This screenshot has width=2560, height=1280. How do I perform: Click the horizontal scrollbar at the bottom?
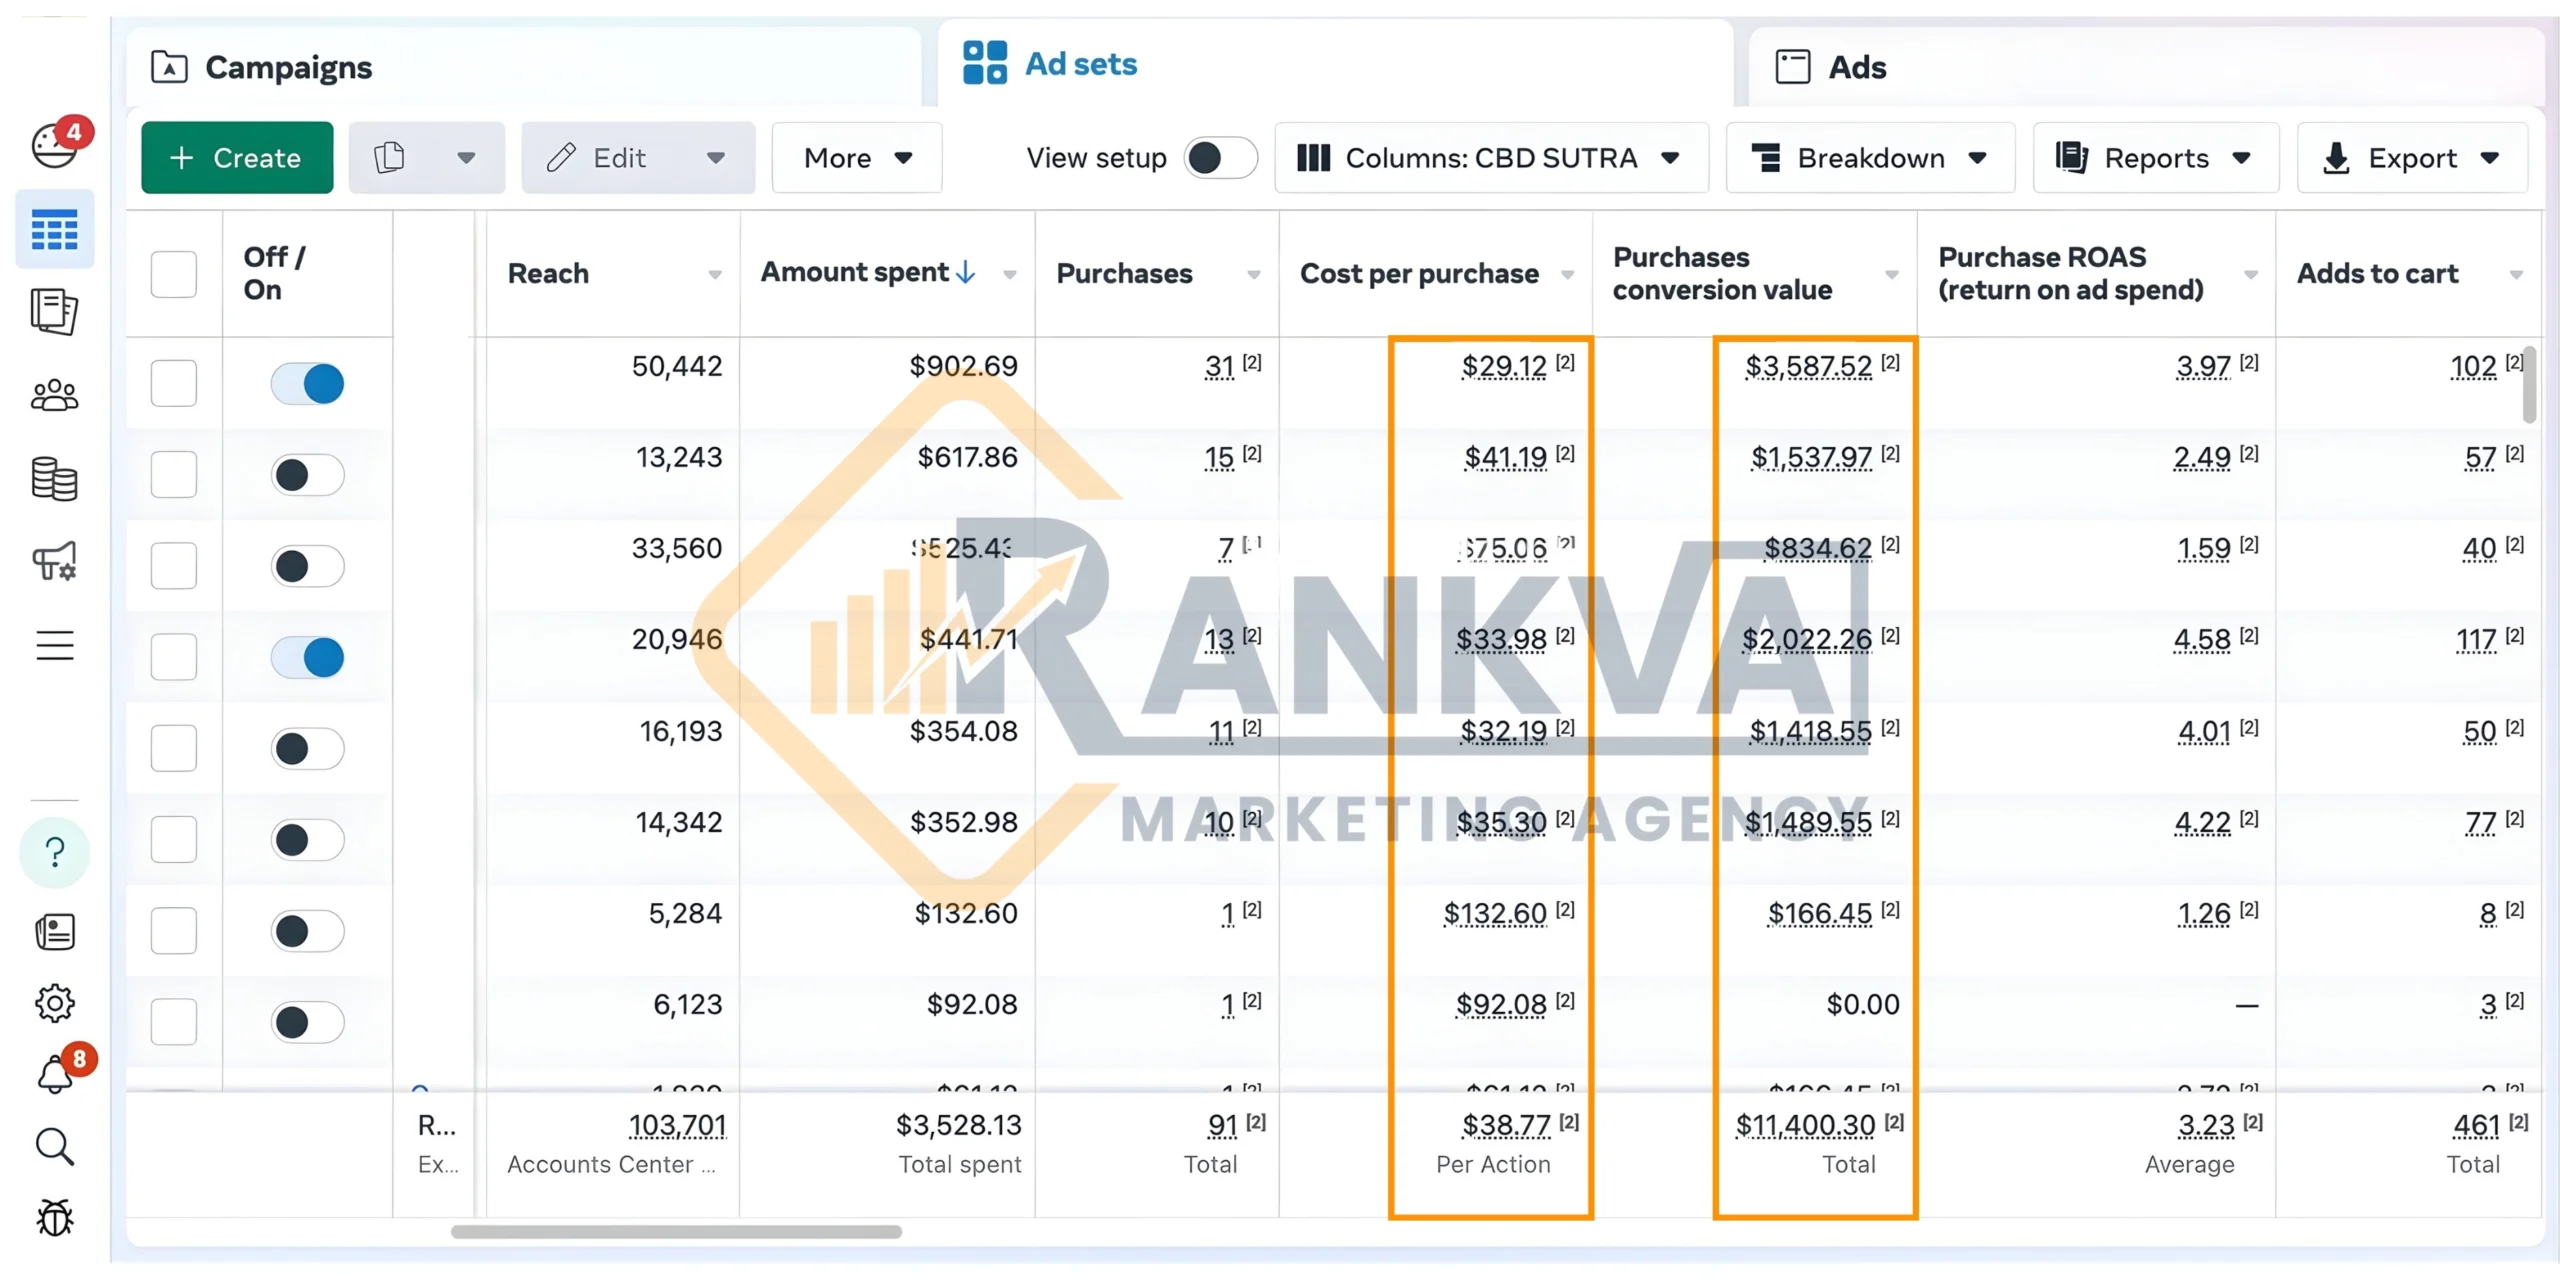click(x=676, y=1233)
